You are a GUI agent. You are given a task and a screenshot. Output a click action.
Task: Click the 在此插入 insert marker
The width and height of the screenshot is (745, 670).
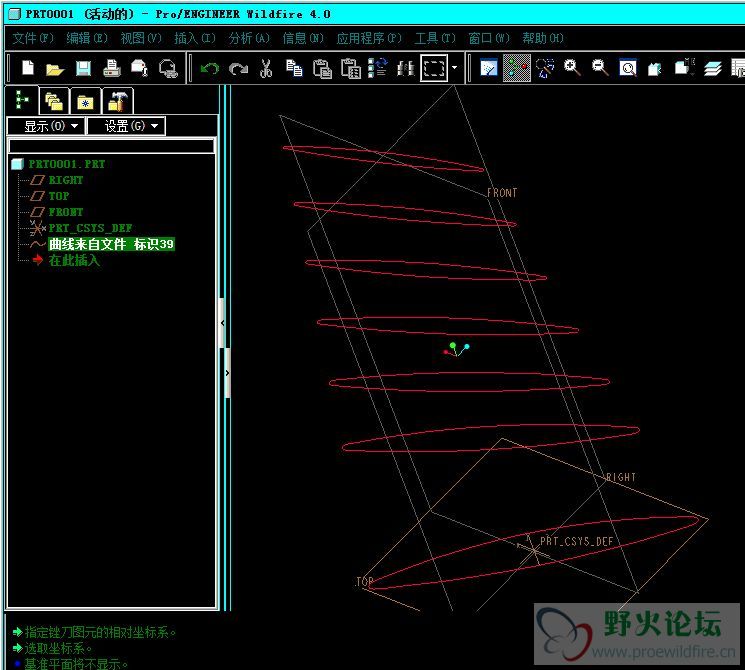click(74, 260)
